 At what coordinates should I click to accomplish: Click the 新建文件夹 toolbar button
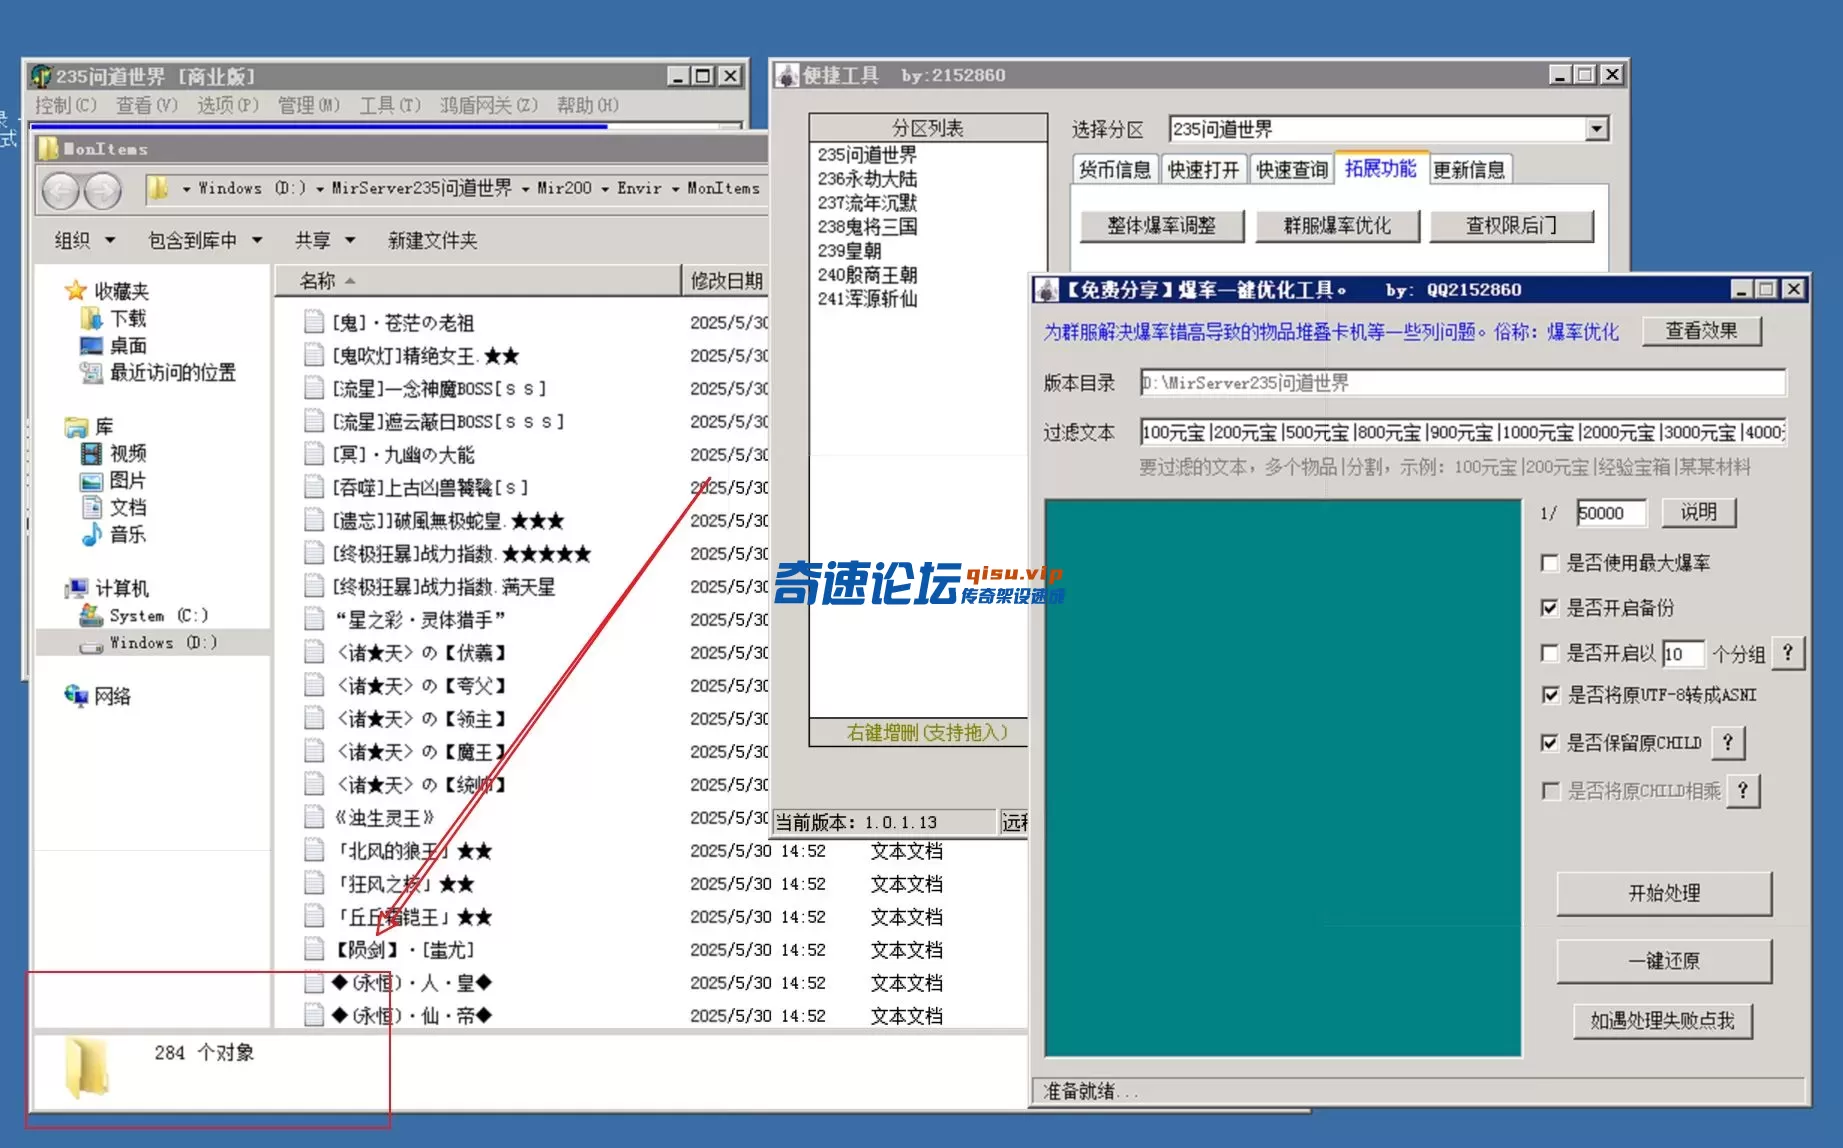coord(432,240)
